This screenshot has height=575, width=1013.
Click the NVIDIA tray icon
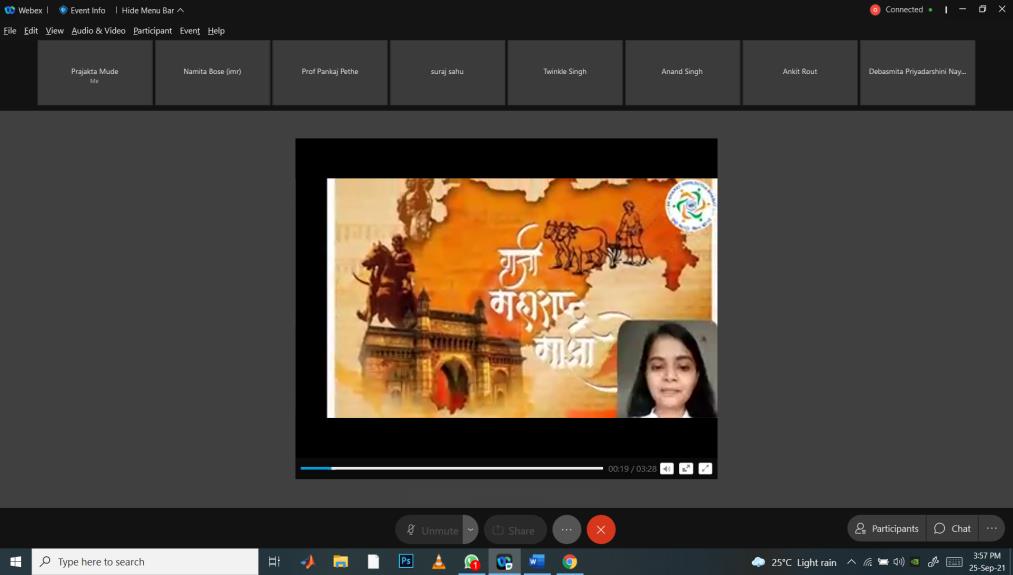[x=915, y=562]
